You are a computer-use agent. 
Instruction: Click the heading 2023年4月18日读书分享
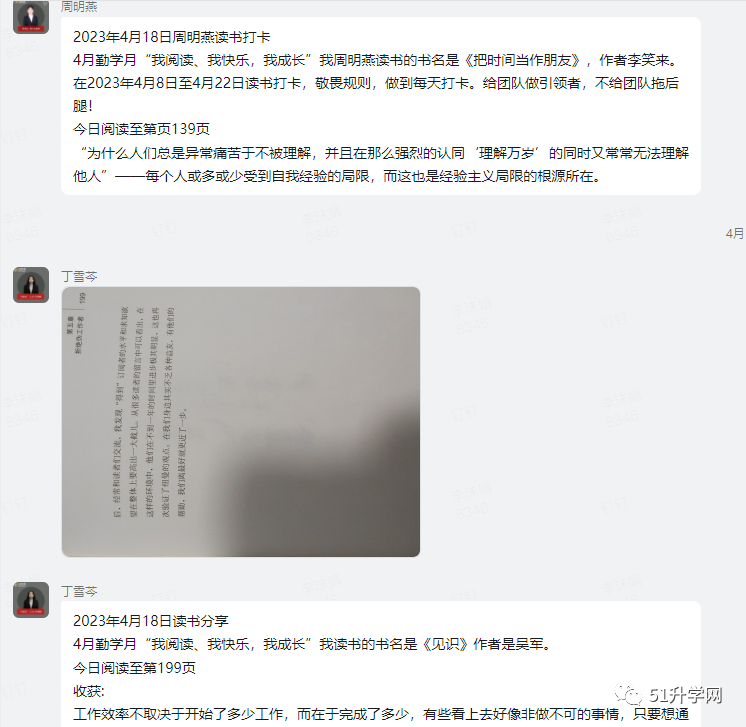pyautogui.click(x=150, y=621)
